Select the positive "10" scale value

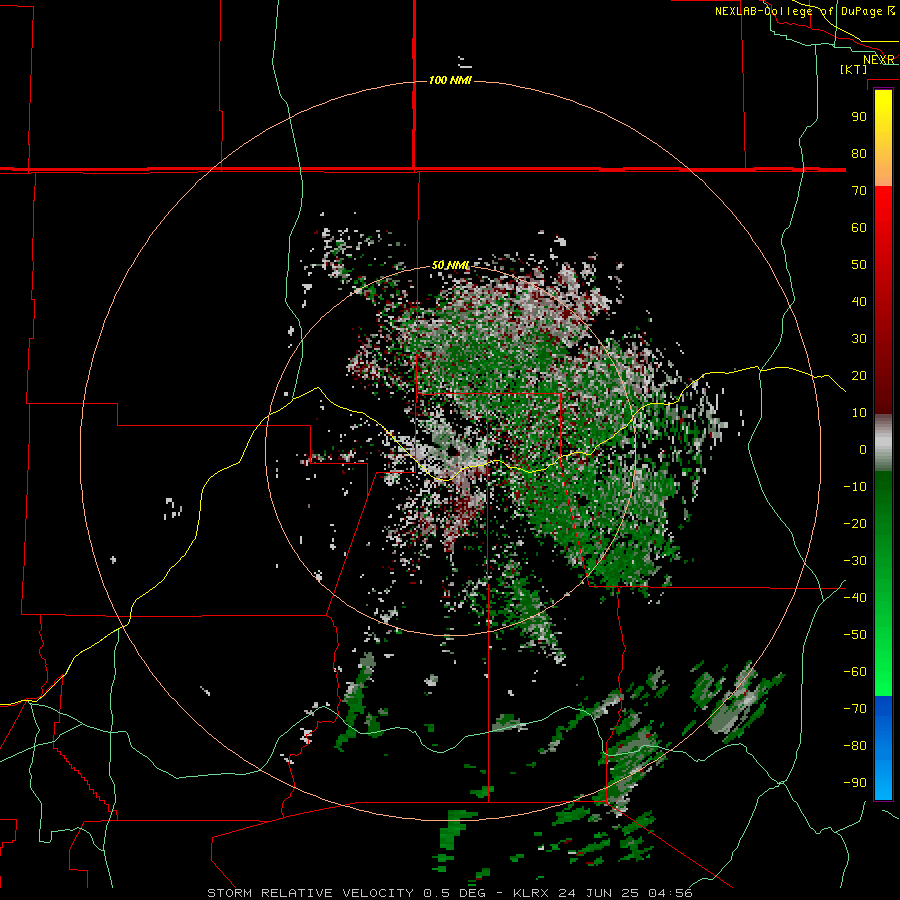click(x=859, y=413)
